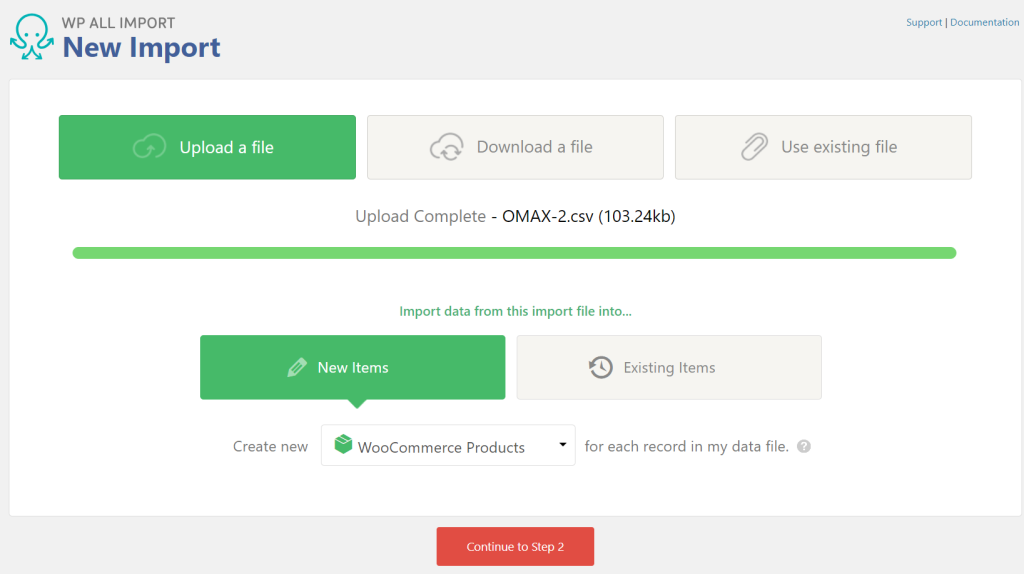This screenshot has height=574, width=1024.
Task: Click the cloud download sync icon
Action: coord(446,148)
